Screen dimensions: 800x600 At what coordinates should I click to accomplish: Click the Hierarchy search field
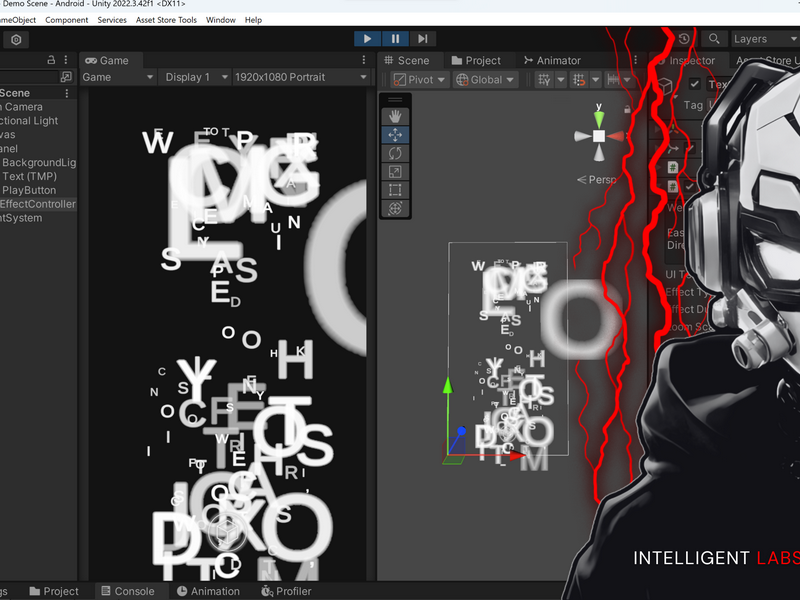pyautogui.click(x=29, y=77)
